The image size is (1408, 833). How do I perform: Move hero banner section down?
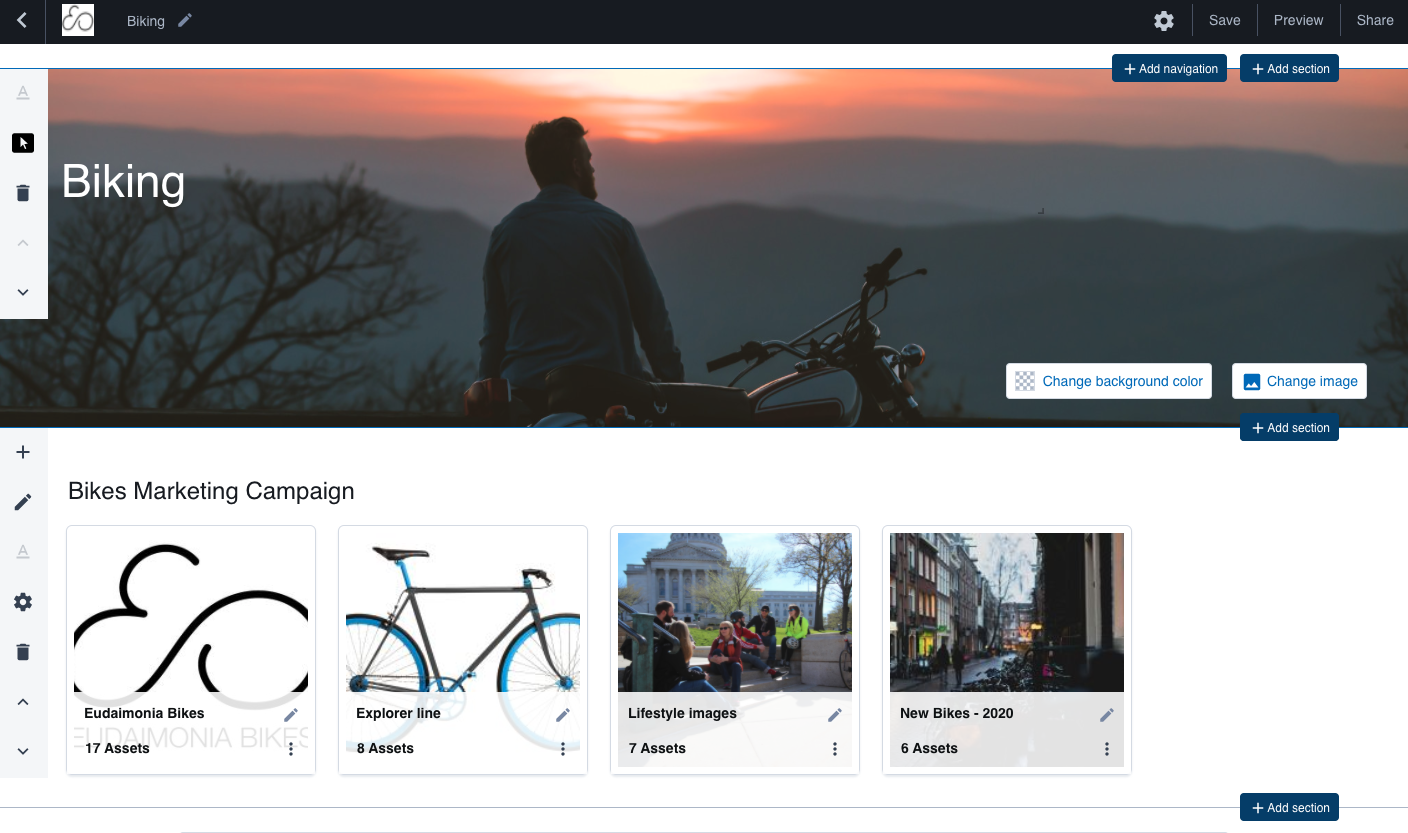(x=23, y=292)
